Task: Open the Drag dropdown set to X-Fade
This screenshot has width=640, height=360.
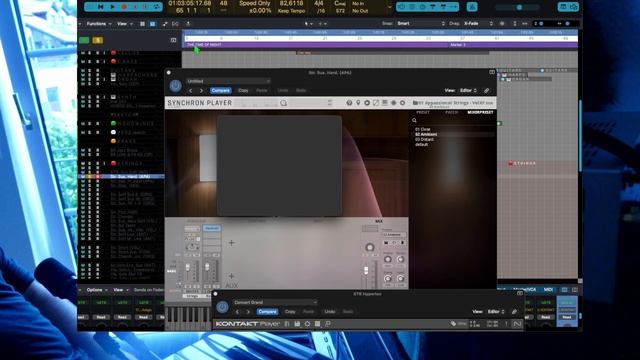Action: [x=478, y=24]
